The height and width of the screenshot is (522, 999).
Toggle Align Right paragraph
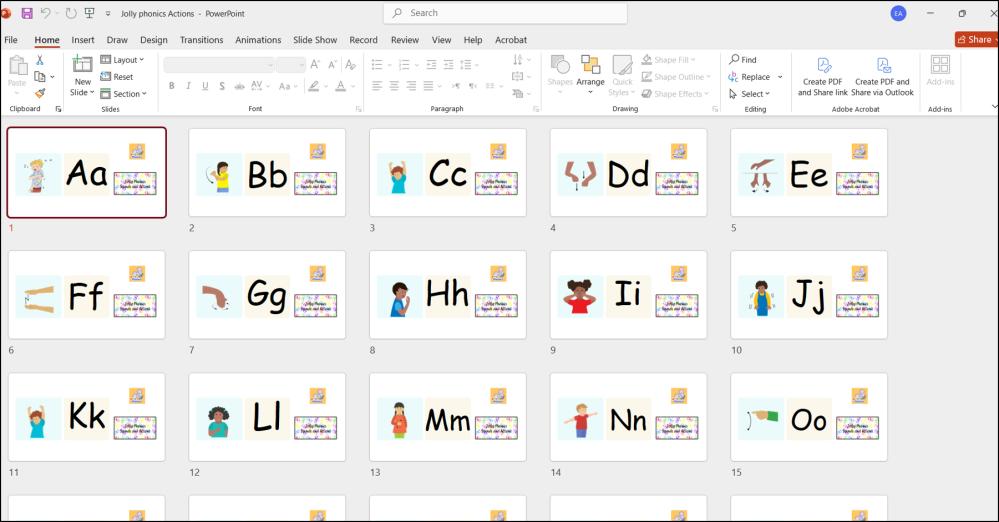tap(412, 85)
